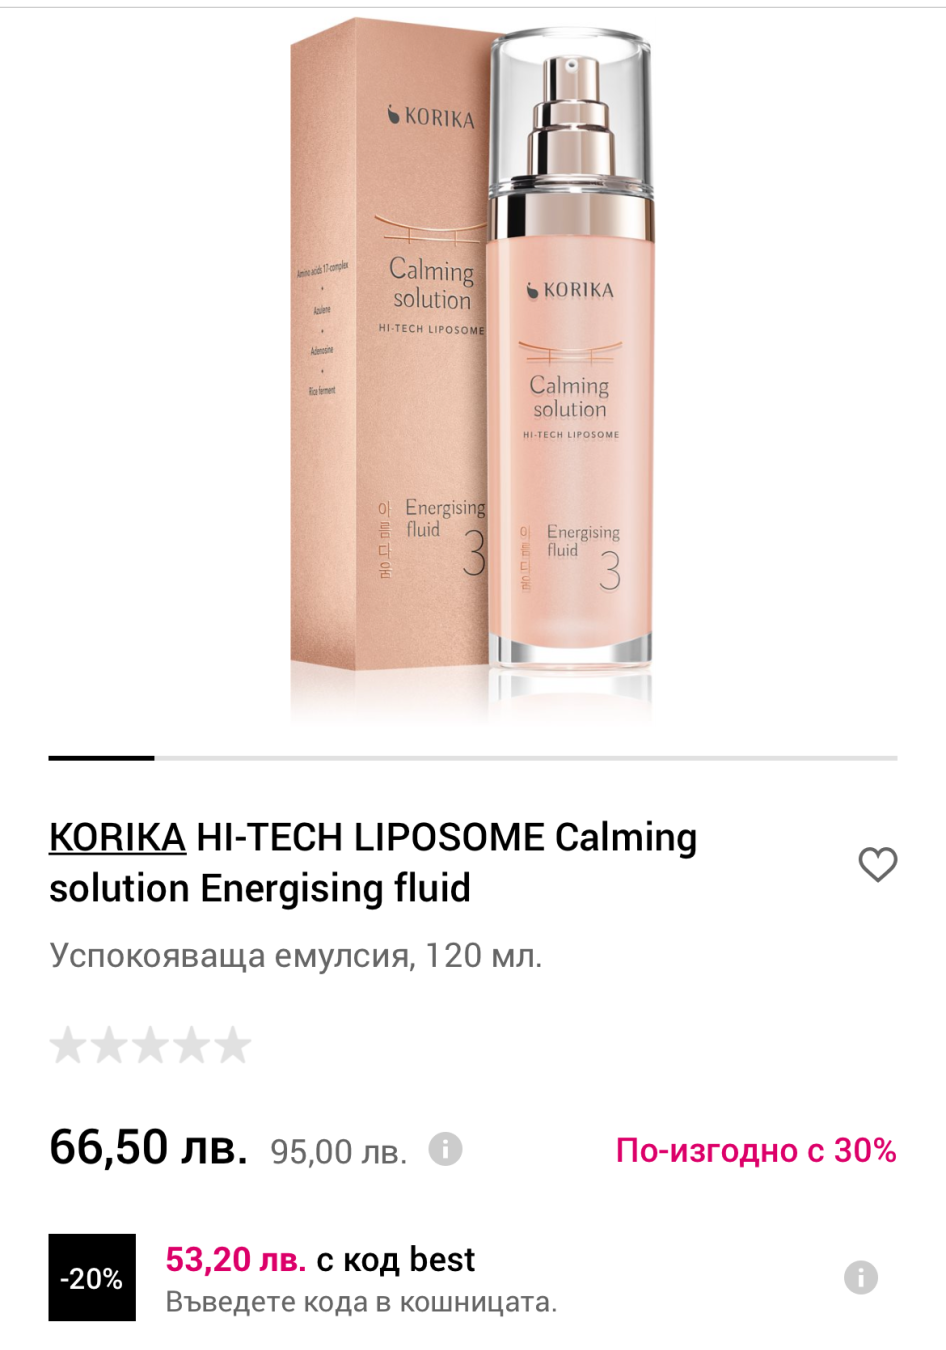946x1350 pixels.
Task: Select the fifth rating star
Action: (232, 1045)
